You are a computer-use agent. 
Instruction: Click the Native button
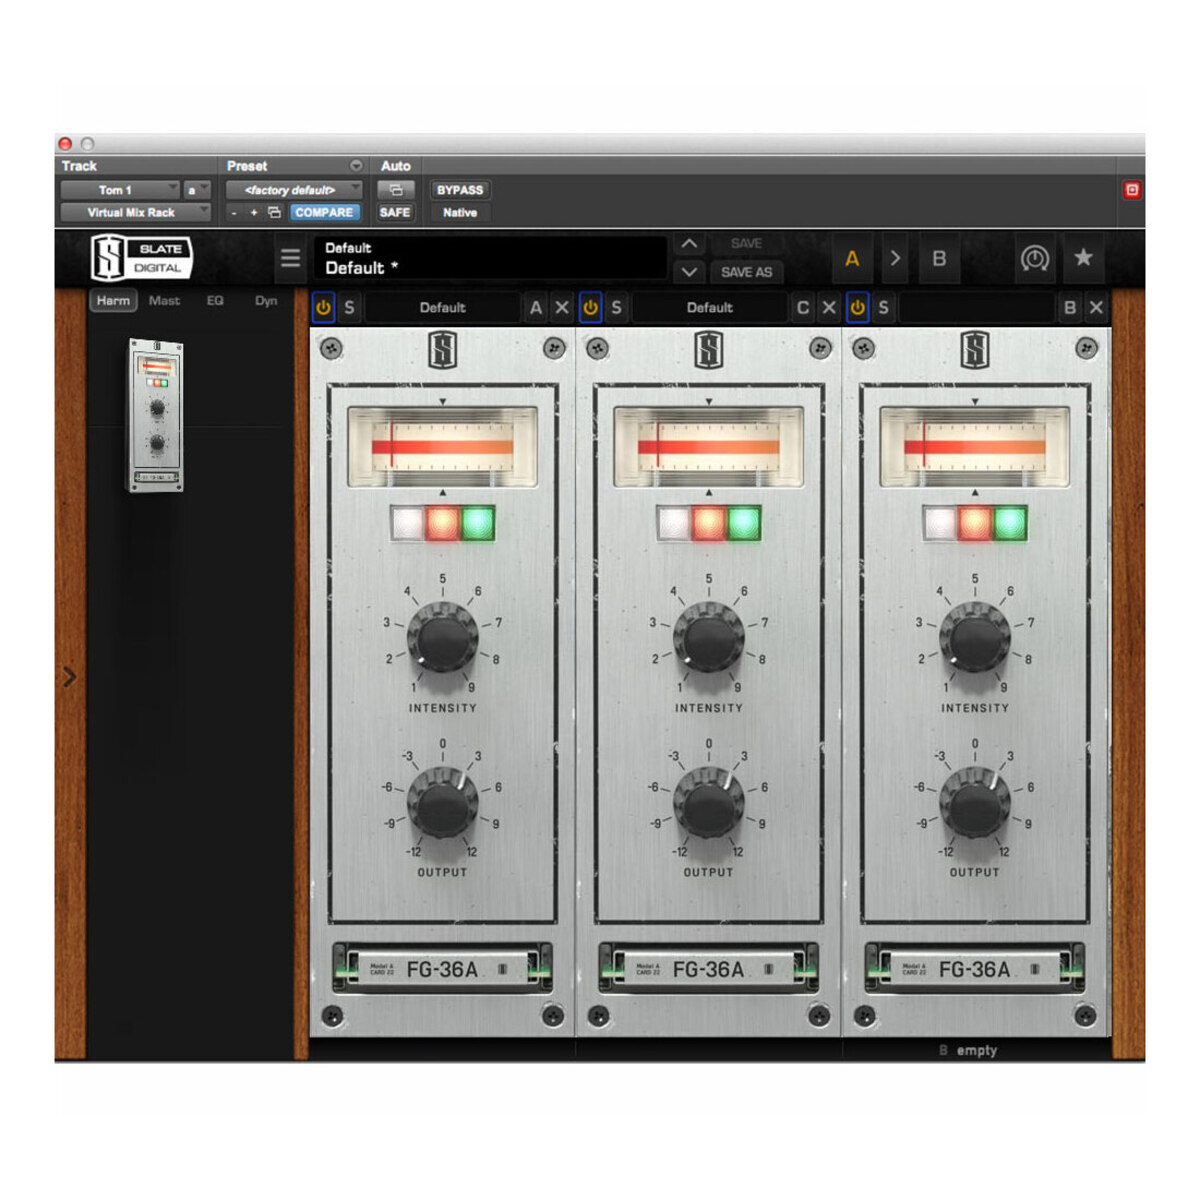click(x=460, y=213)
